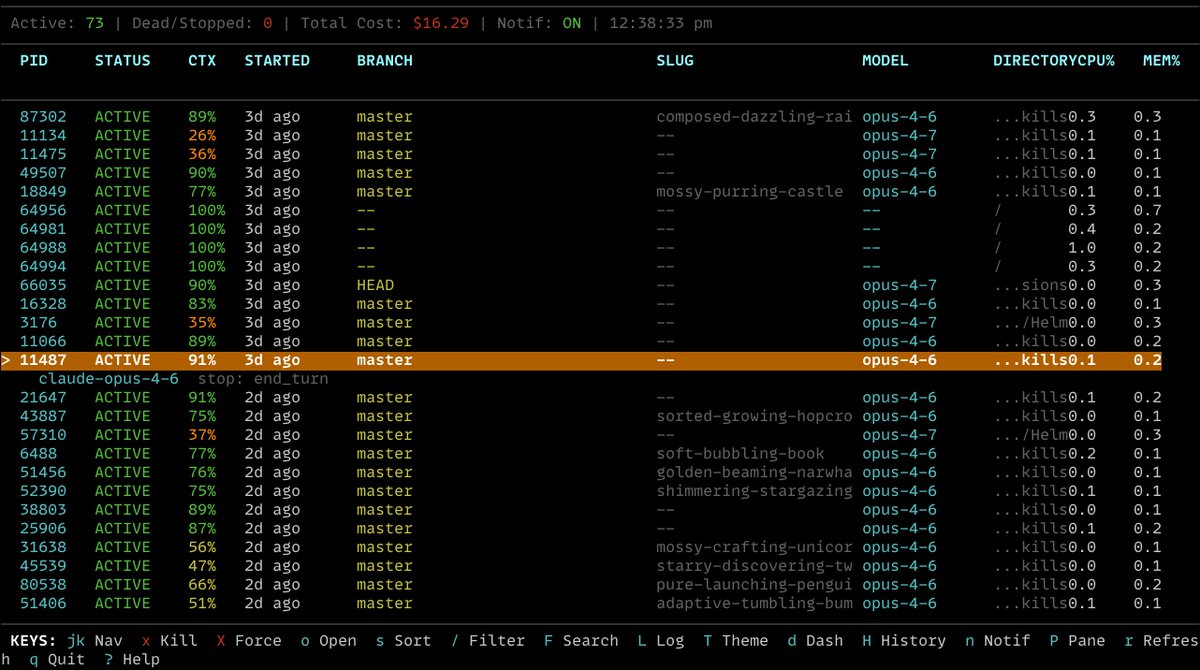The height and width of the screenshot is (670, 1200).
Task: Click the mossy-crafting-unicor slug
Action: pos(754,547)
